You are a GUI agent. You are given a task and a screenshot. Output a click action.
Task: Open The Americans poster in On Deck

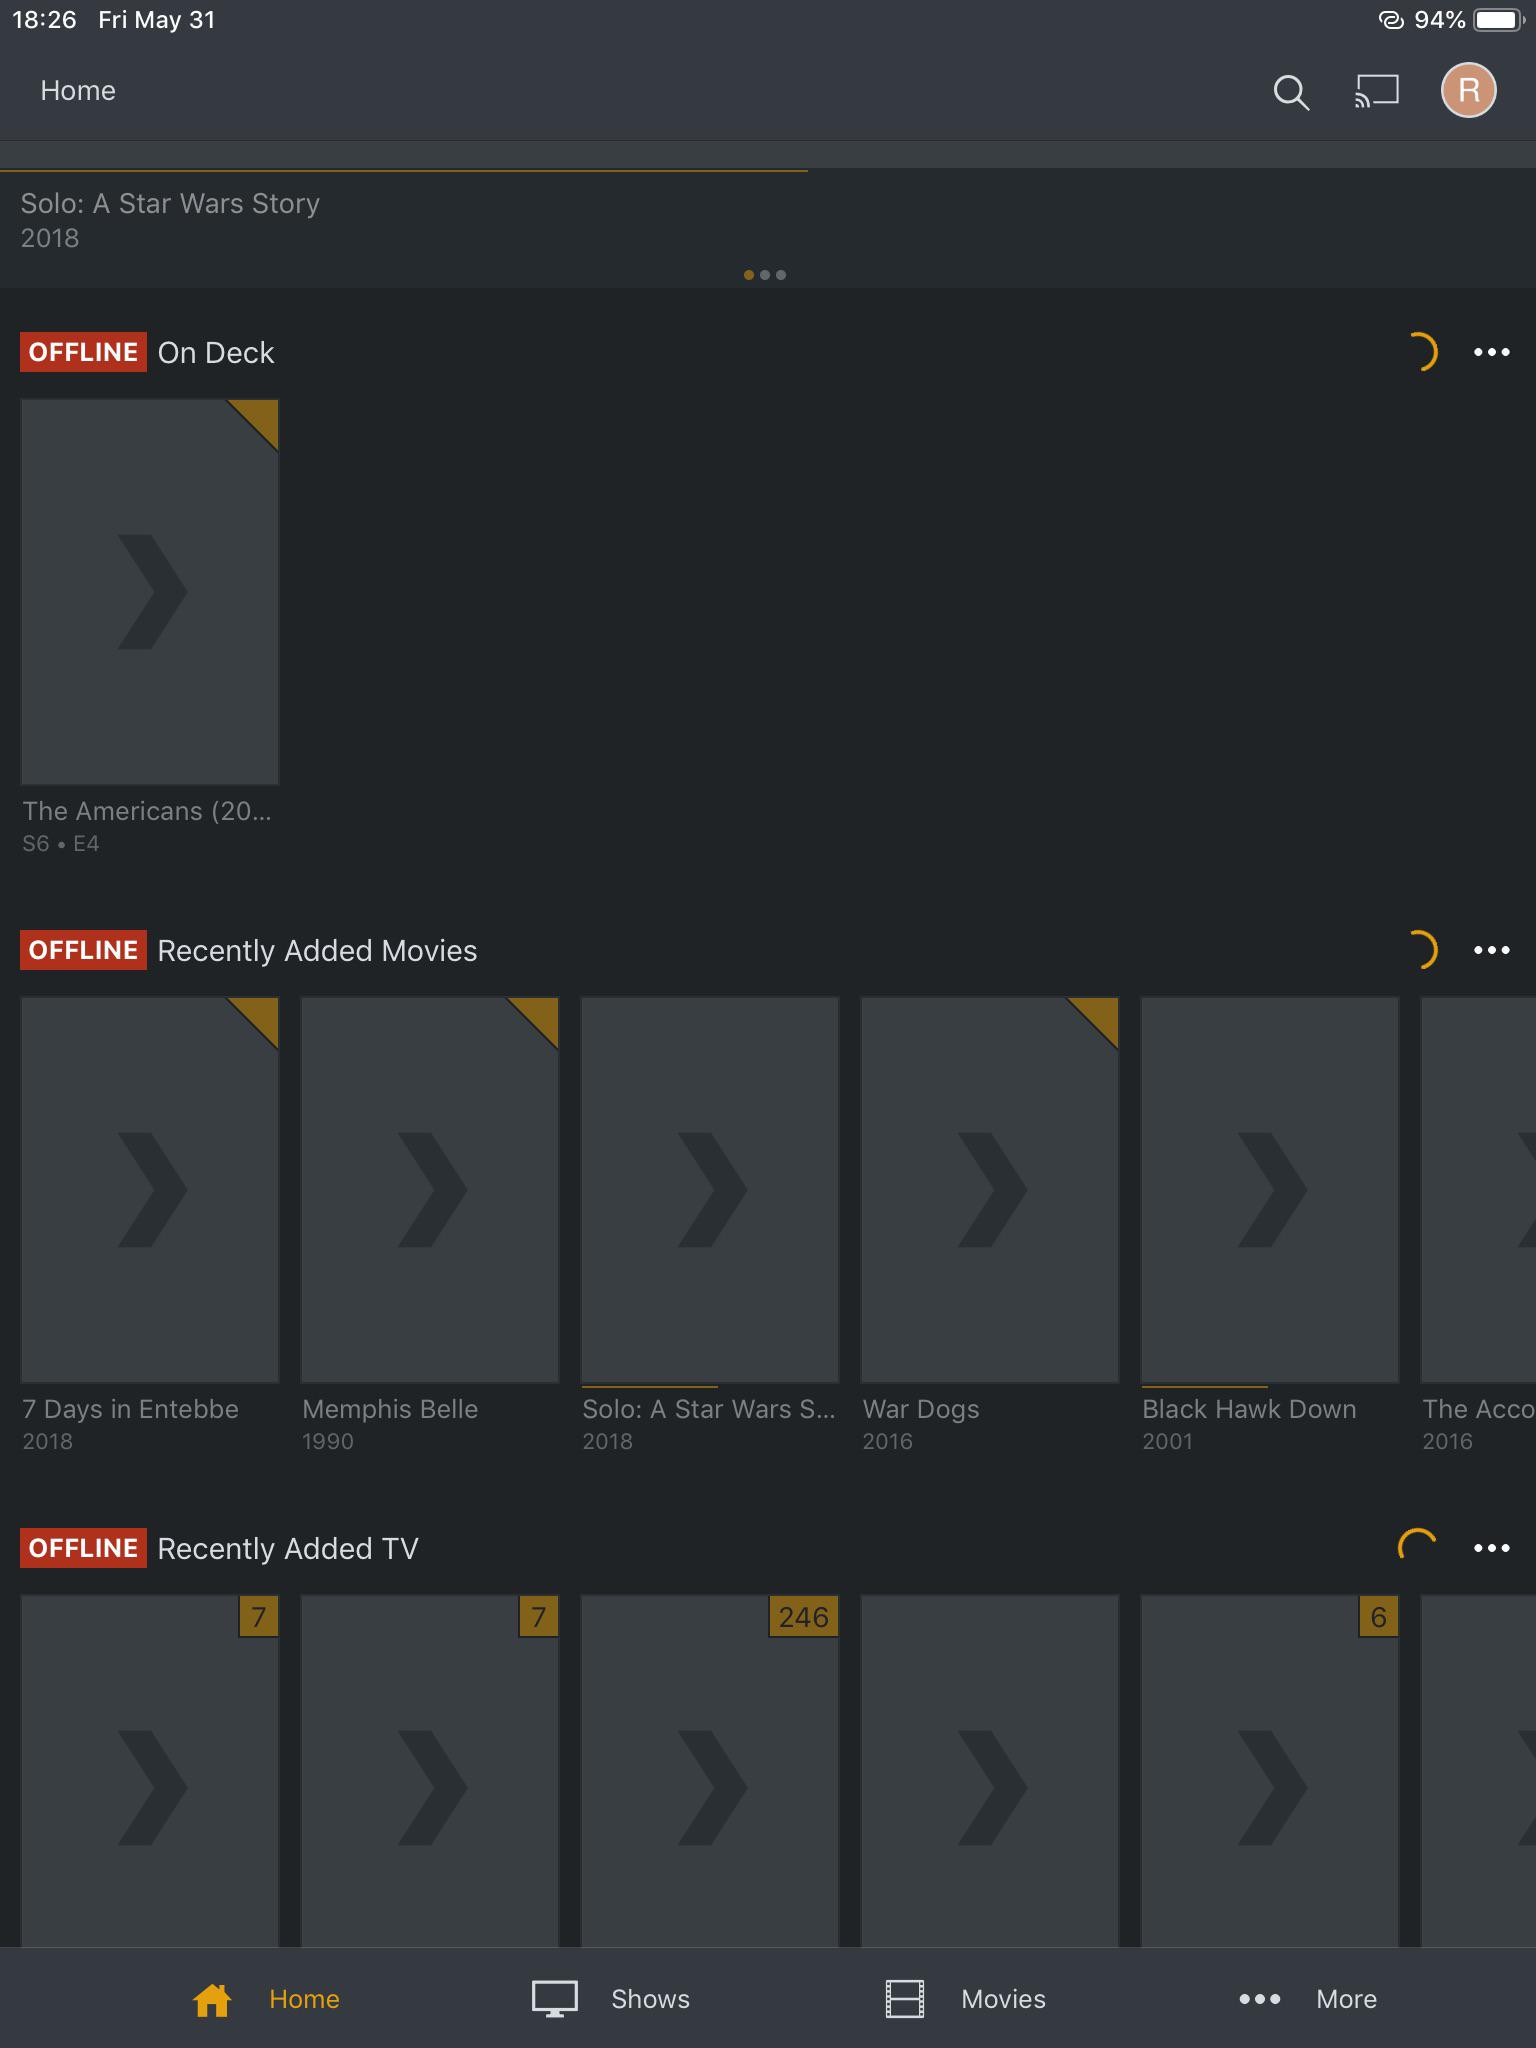[x=150, y=592]
